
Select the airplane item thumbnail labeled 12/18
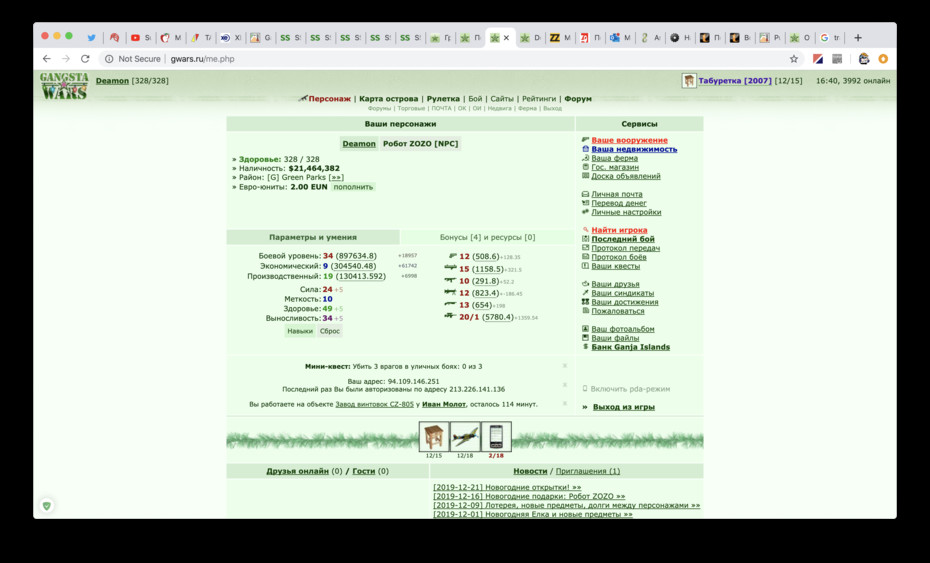point(465,437)
